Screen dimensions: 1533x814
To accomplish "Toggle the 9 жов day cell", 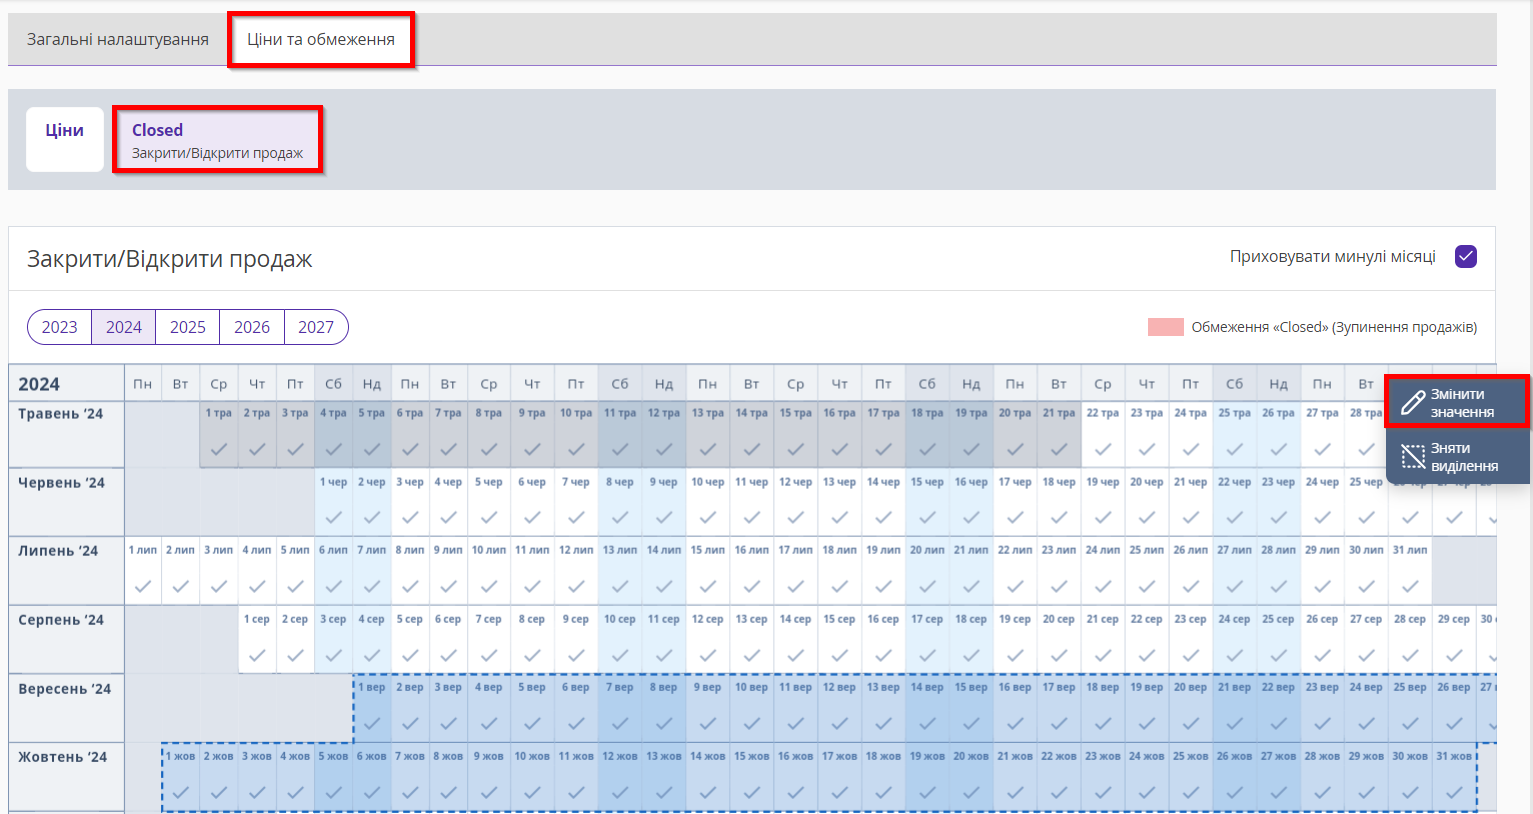I will [x=489, y=777].
